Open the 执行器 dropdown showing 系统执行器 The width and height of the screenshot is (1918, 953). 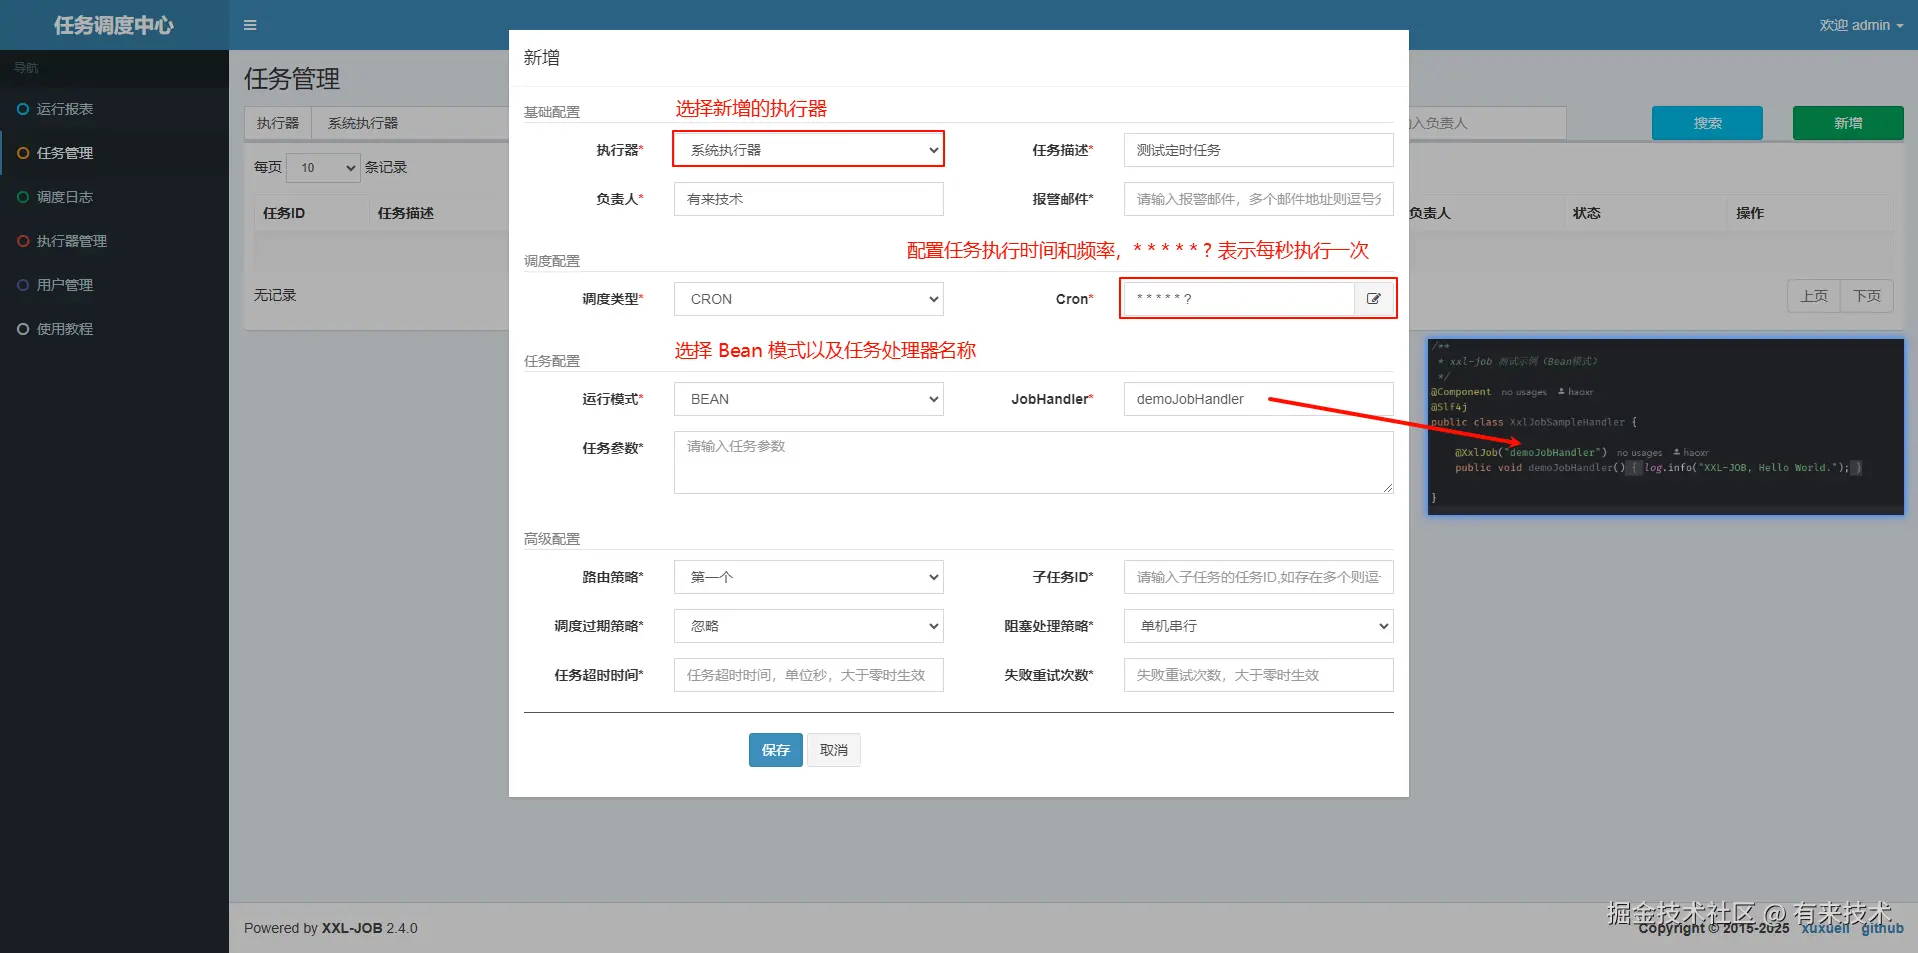point(808,149)
